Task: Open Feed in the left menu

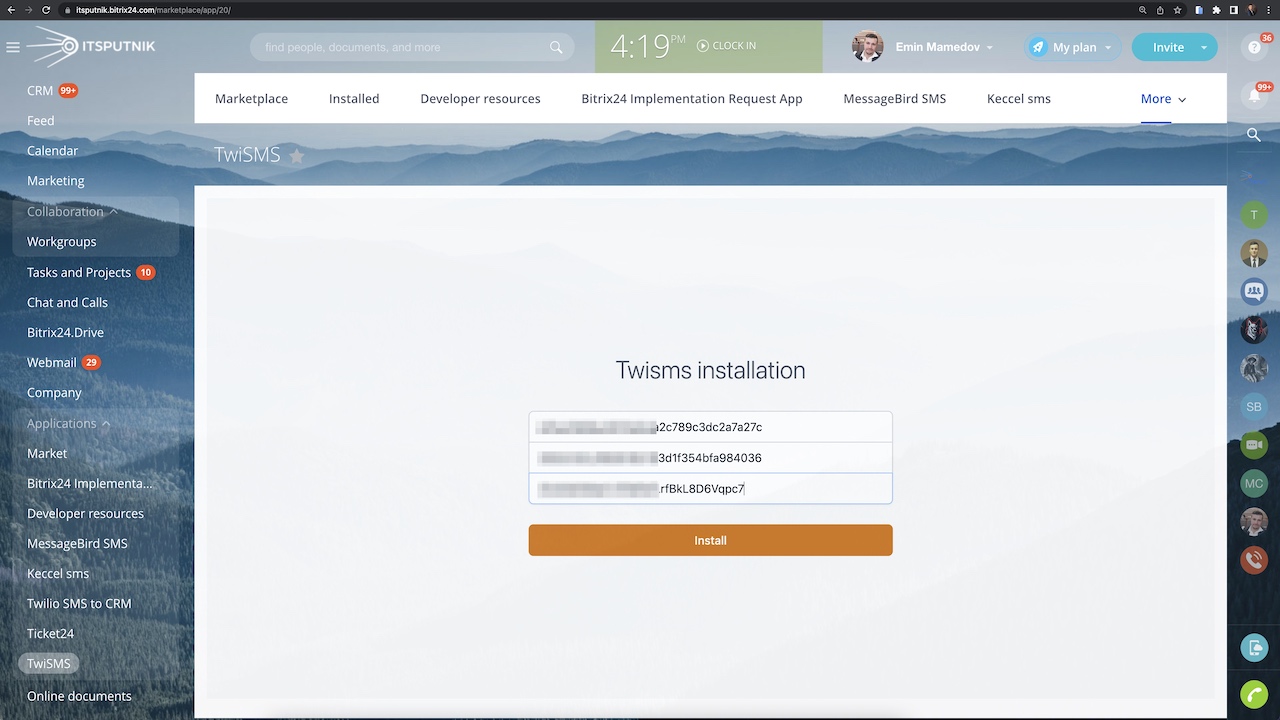Action: click(41, 121)
